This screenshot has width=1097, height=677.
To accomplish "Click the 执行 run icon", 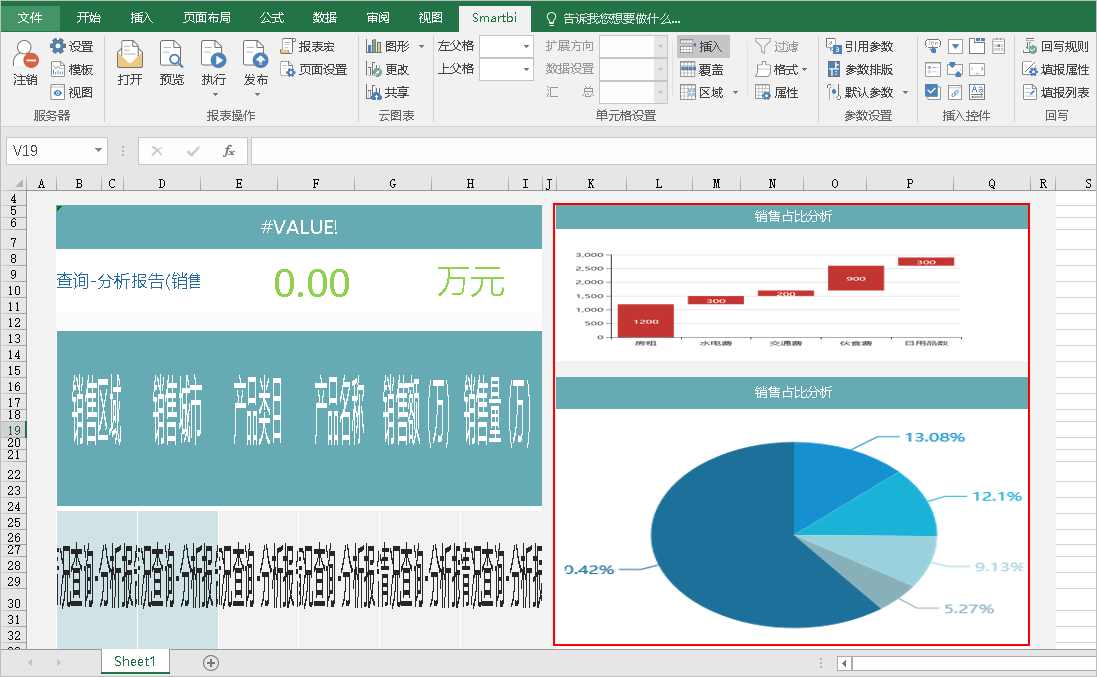I will pos(213,55).
